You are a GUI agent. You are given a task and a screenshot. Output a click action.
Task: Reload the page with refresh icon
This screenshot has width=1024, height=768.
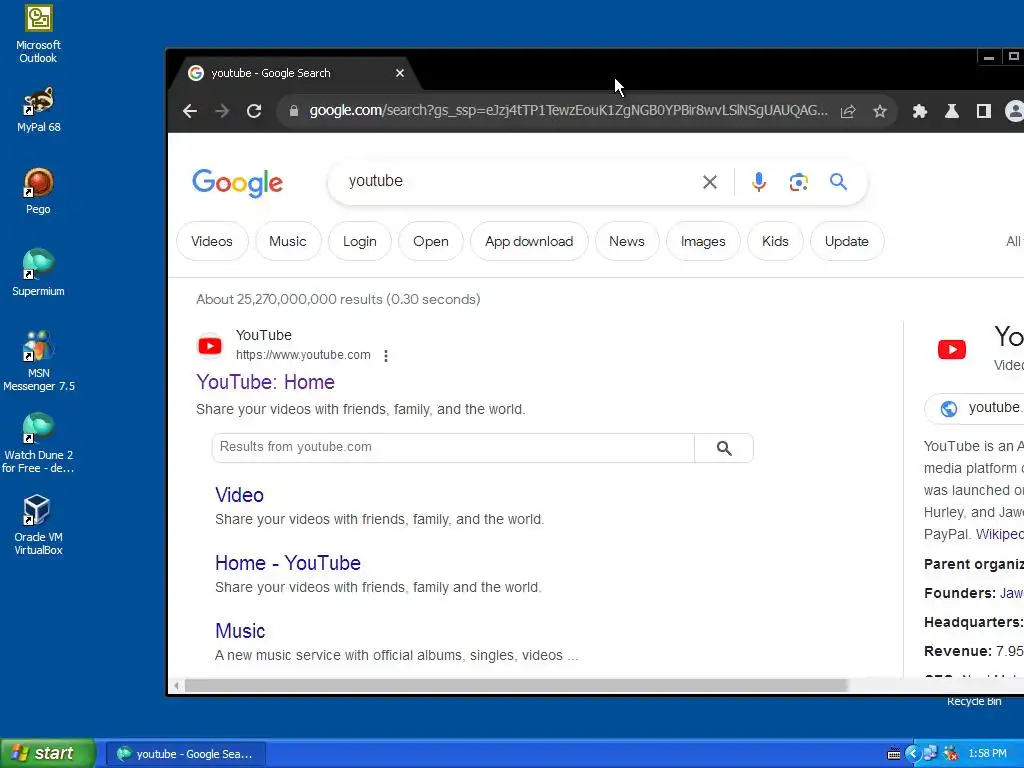[254, 111]
